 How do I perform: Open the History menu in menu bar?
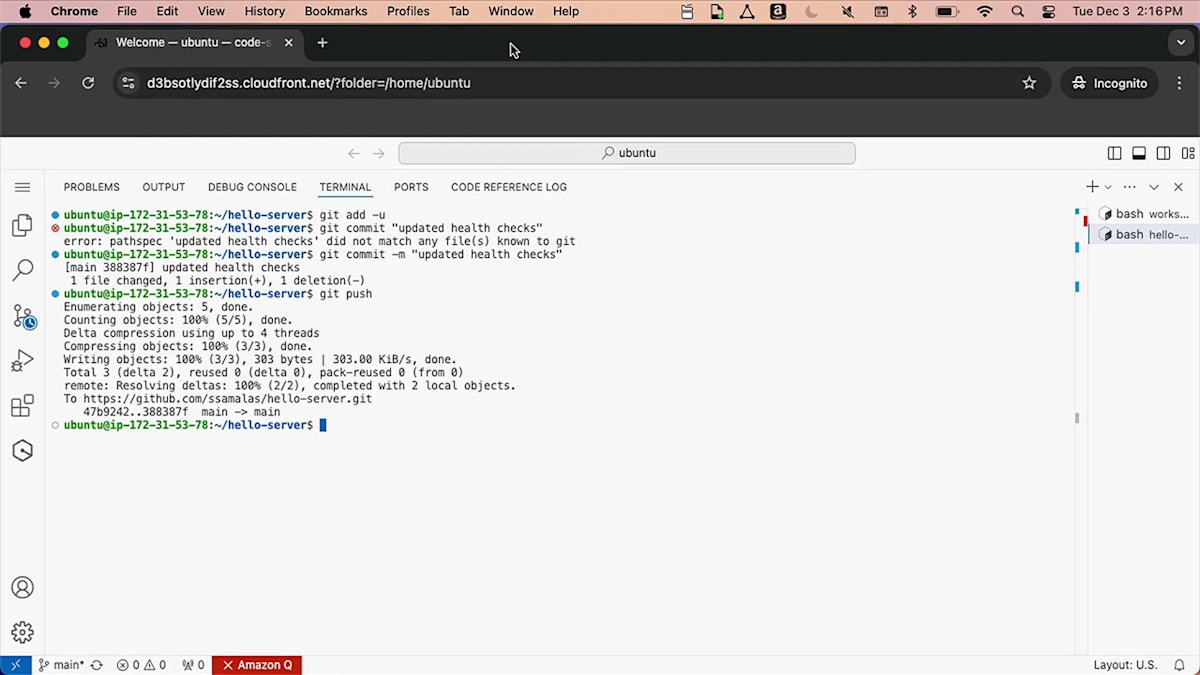(265, 11)
